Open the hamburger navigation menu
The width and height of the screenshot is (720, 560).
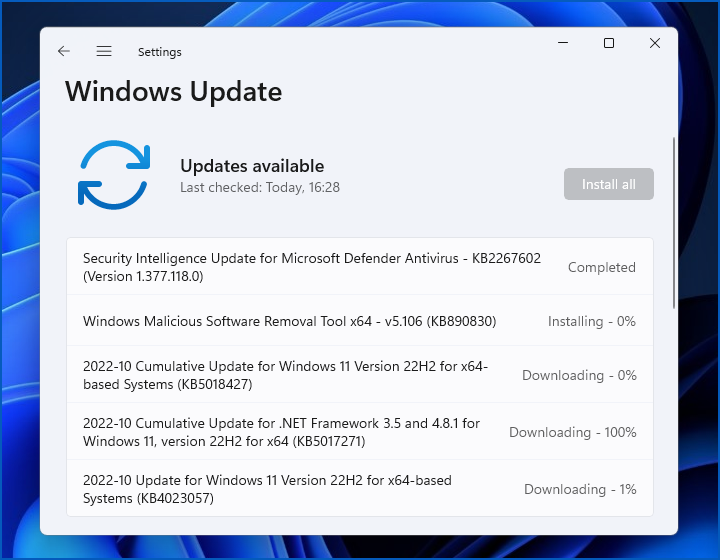tap(104, 51)
